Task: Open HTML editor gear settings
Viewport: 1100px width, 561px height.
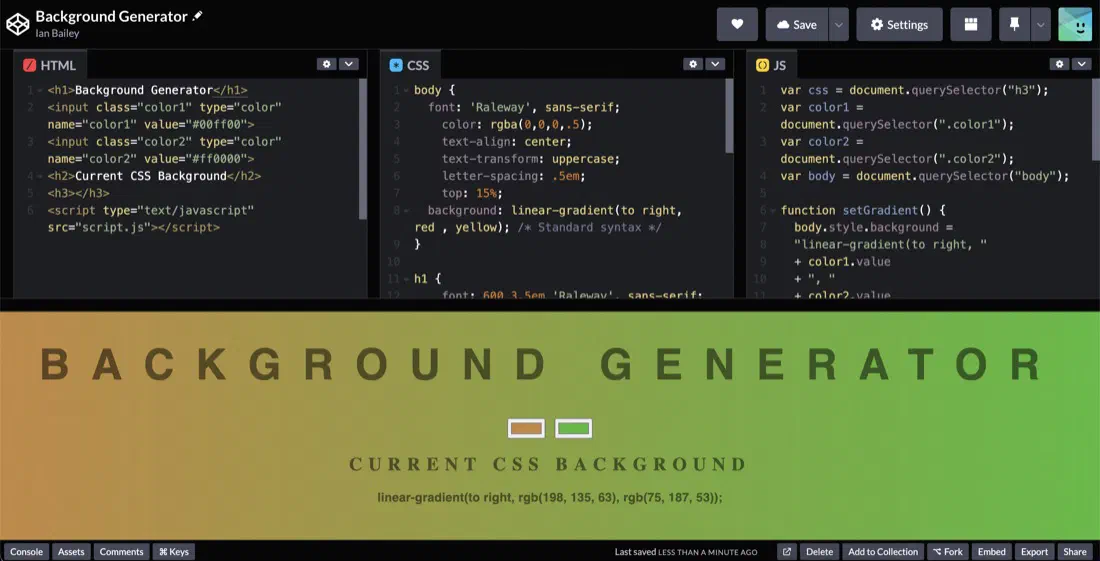Action: click(x=326, y=64)
